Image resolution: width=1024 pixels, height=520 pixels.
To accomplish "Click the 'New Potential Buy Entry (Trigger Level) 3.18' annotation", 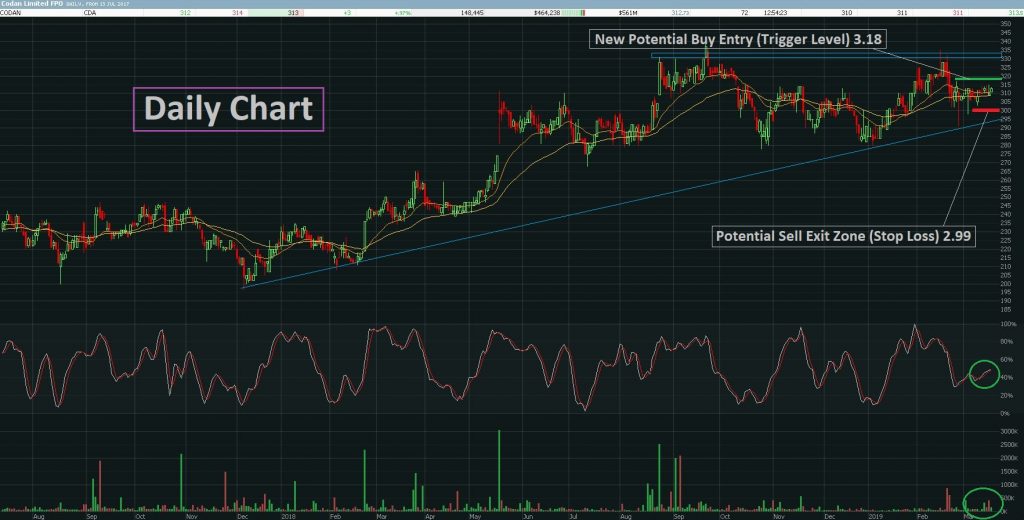I will tap(738, 39).
